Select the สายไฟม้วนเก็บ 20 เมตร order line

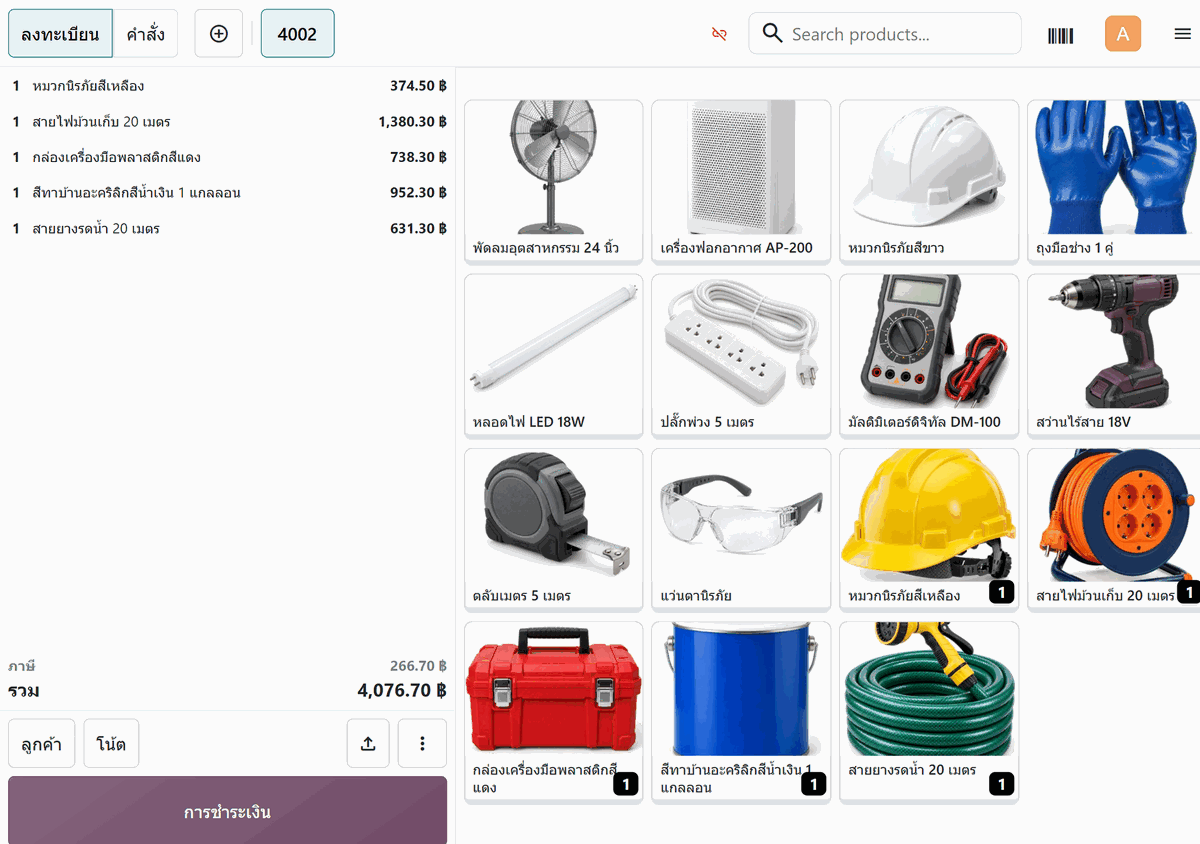(x=228, y=122)
